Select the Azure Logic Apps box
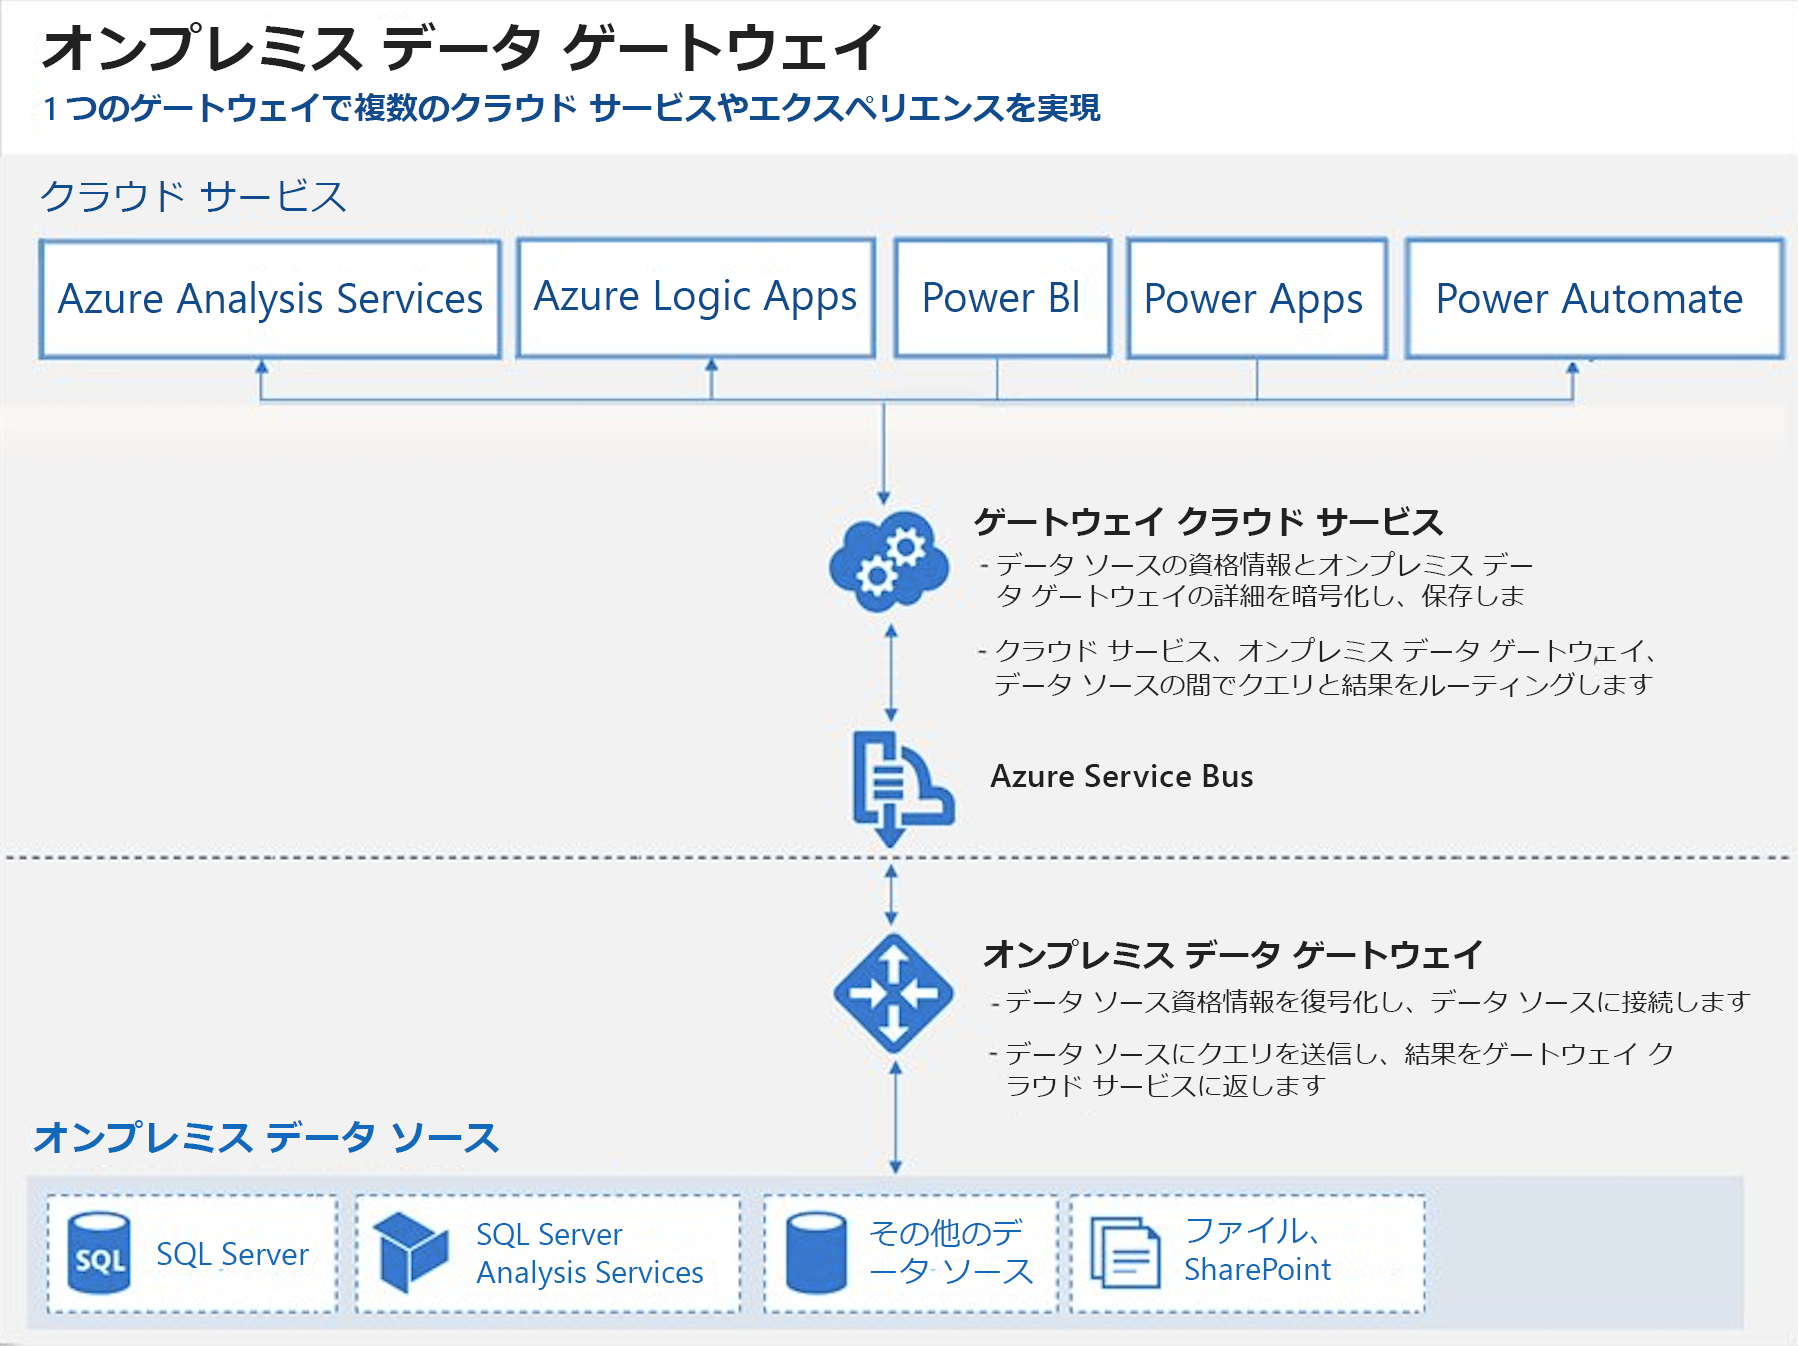Viewport: 1798px width, 1346px height. click(696, 298)
